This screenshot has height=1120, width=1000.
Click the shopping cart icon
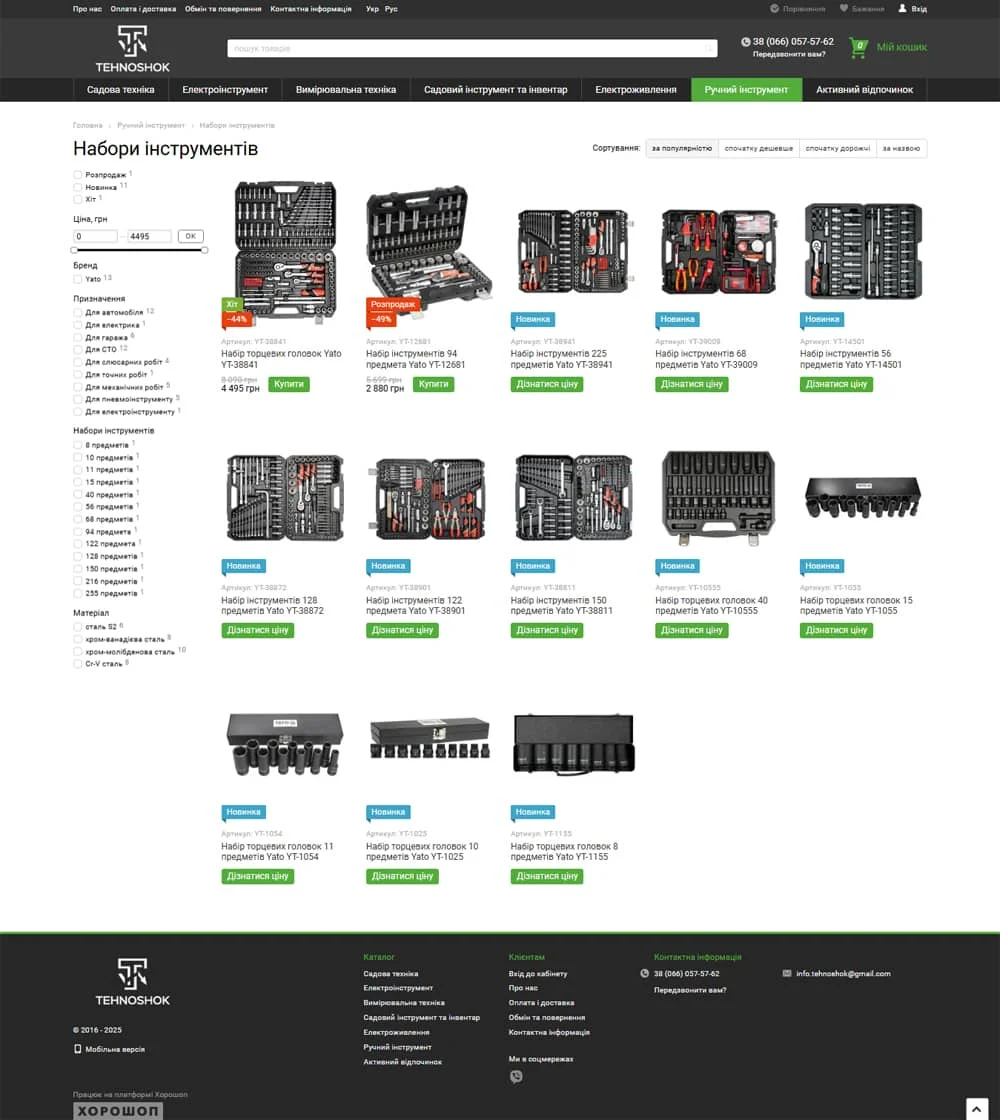[858, 47]
